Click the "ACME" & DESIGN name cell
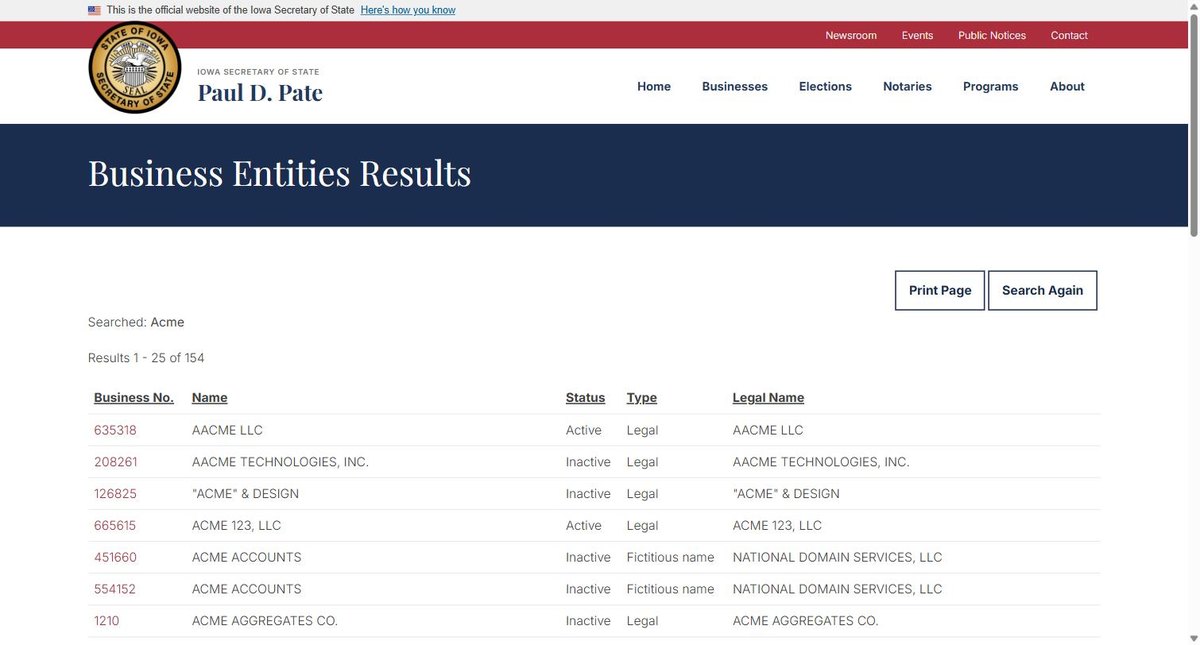 [245, 494]
